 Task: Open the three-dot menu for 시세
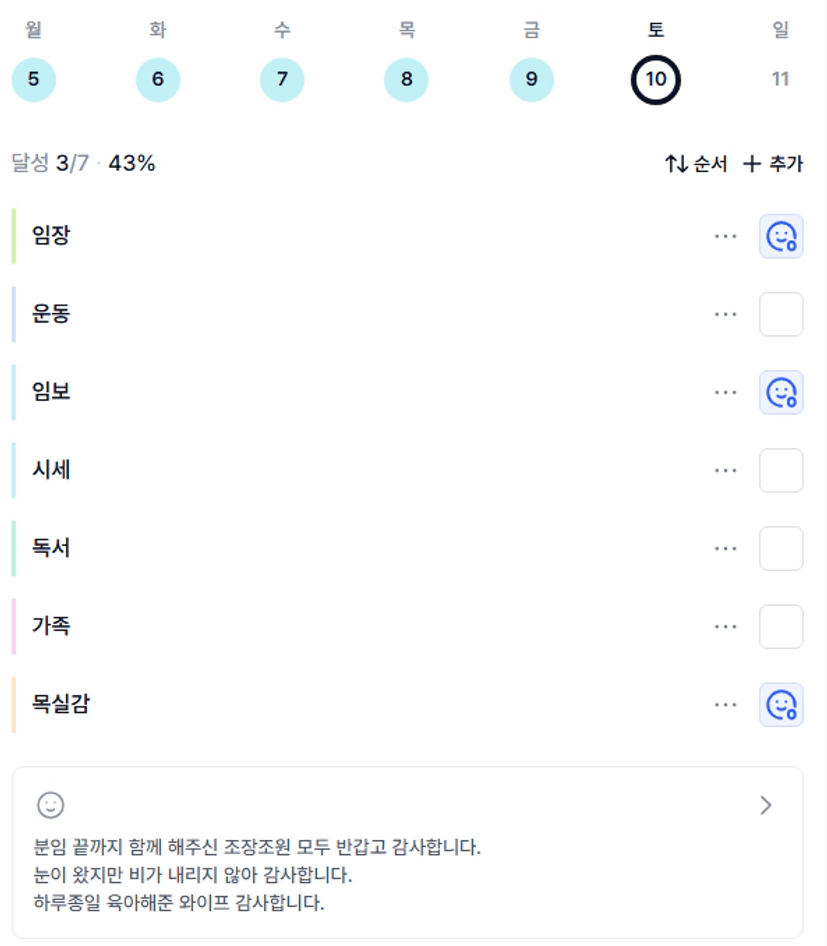[x=726, y=470]
